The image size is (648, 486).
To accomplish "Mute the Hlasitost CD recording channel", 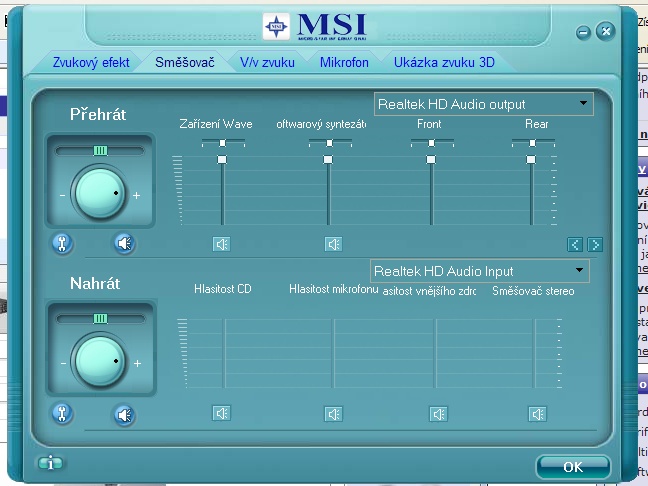I will (222, 413).
